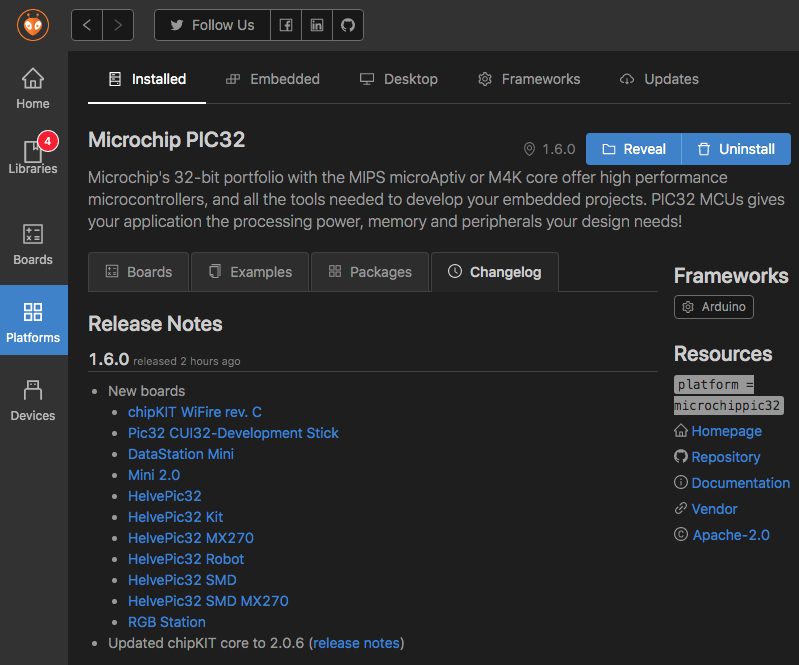
Task: Open the Facebook icon link
Action: pos(286,25)
